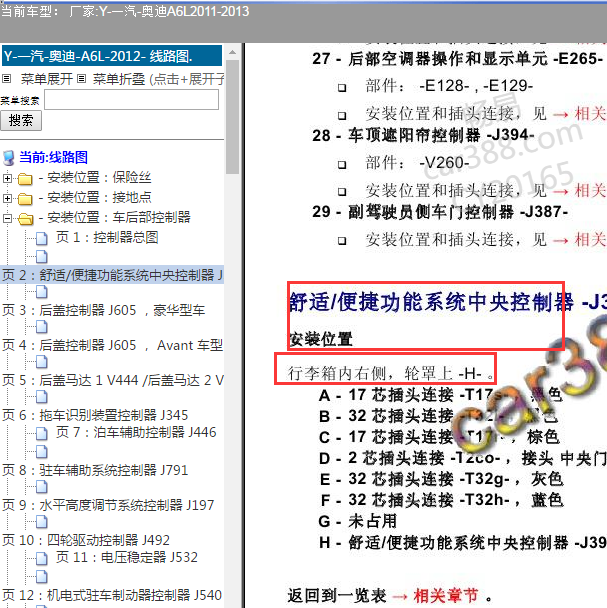The height and width of the screenshot is (608, 607).
Task: Click the 部件：-E128-, -E129- line
Action: 449,86
